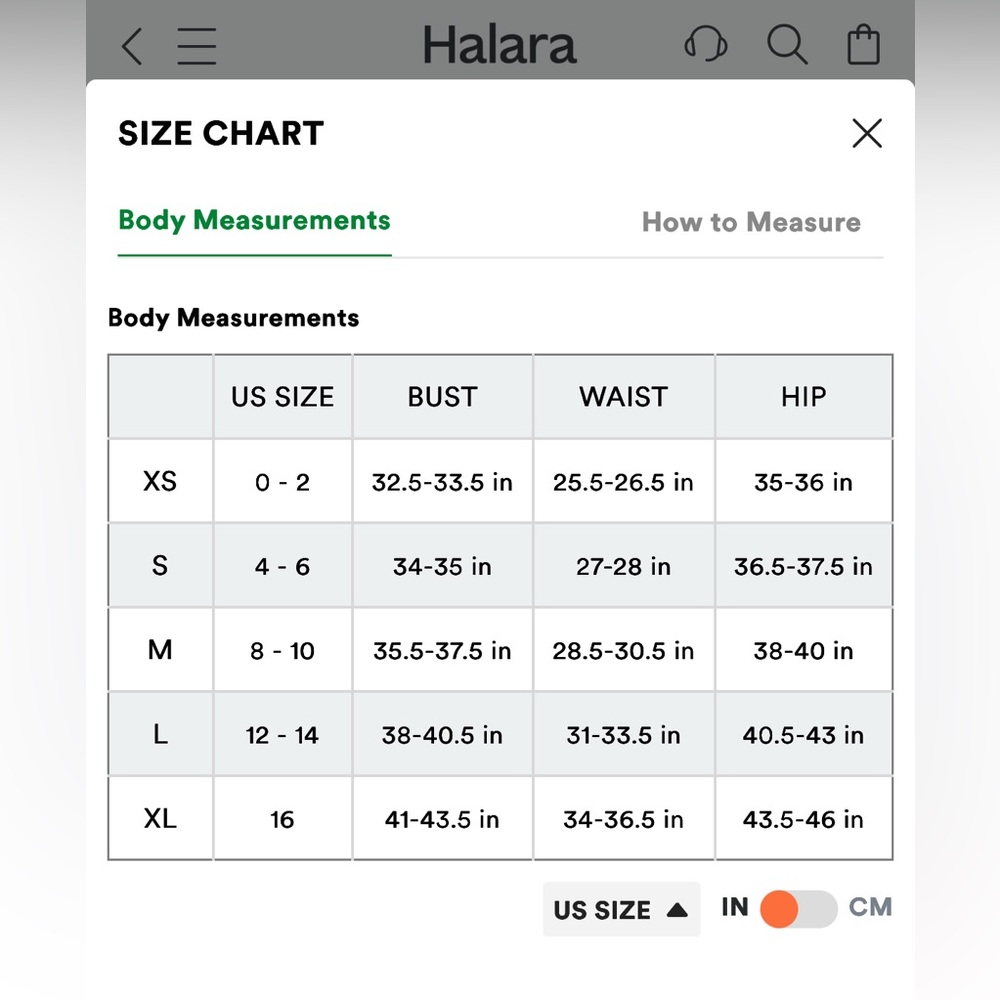Switch to How to Measure tab
Screen dimensions: 1000x1000
751,222
